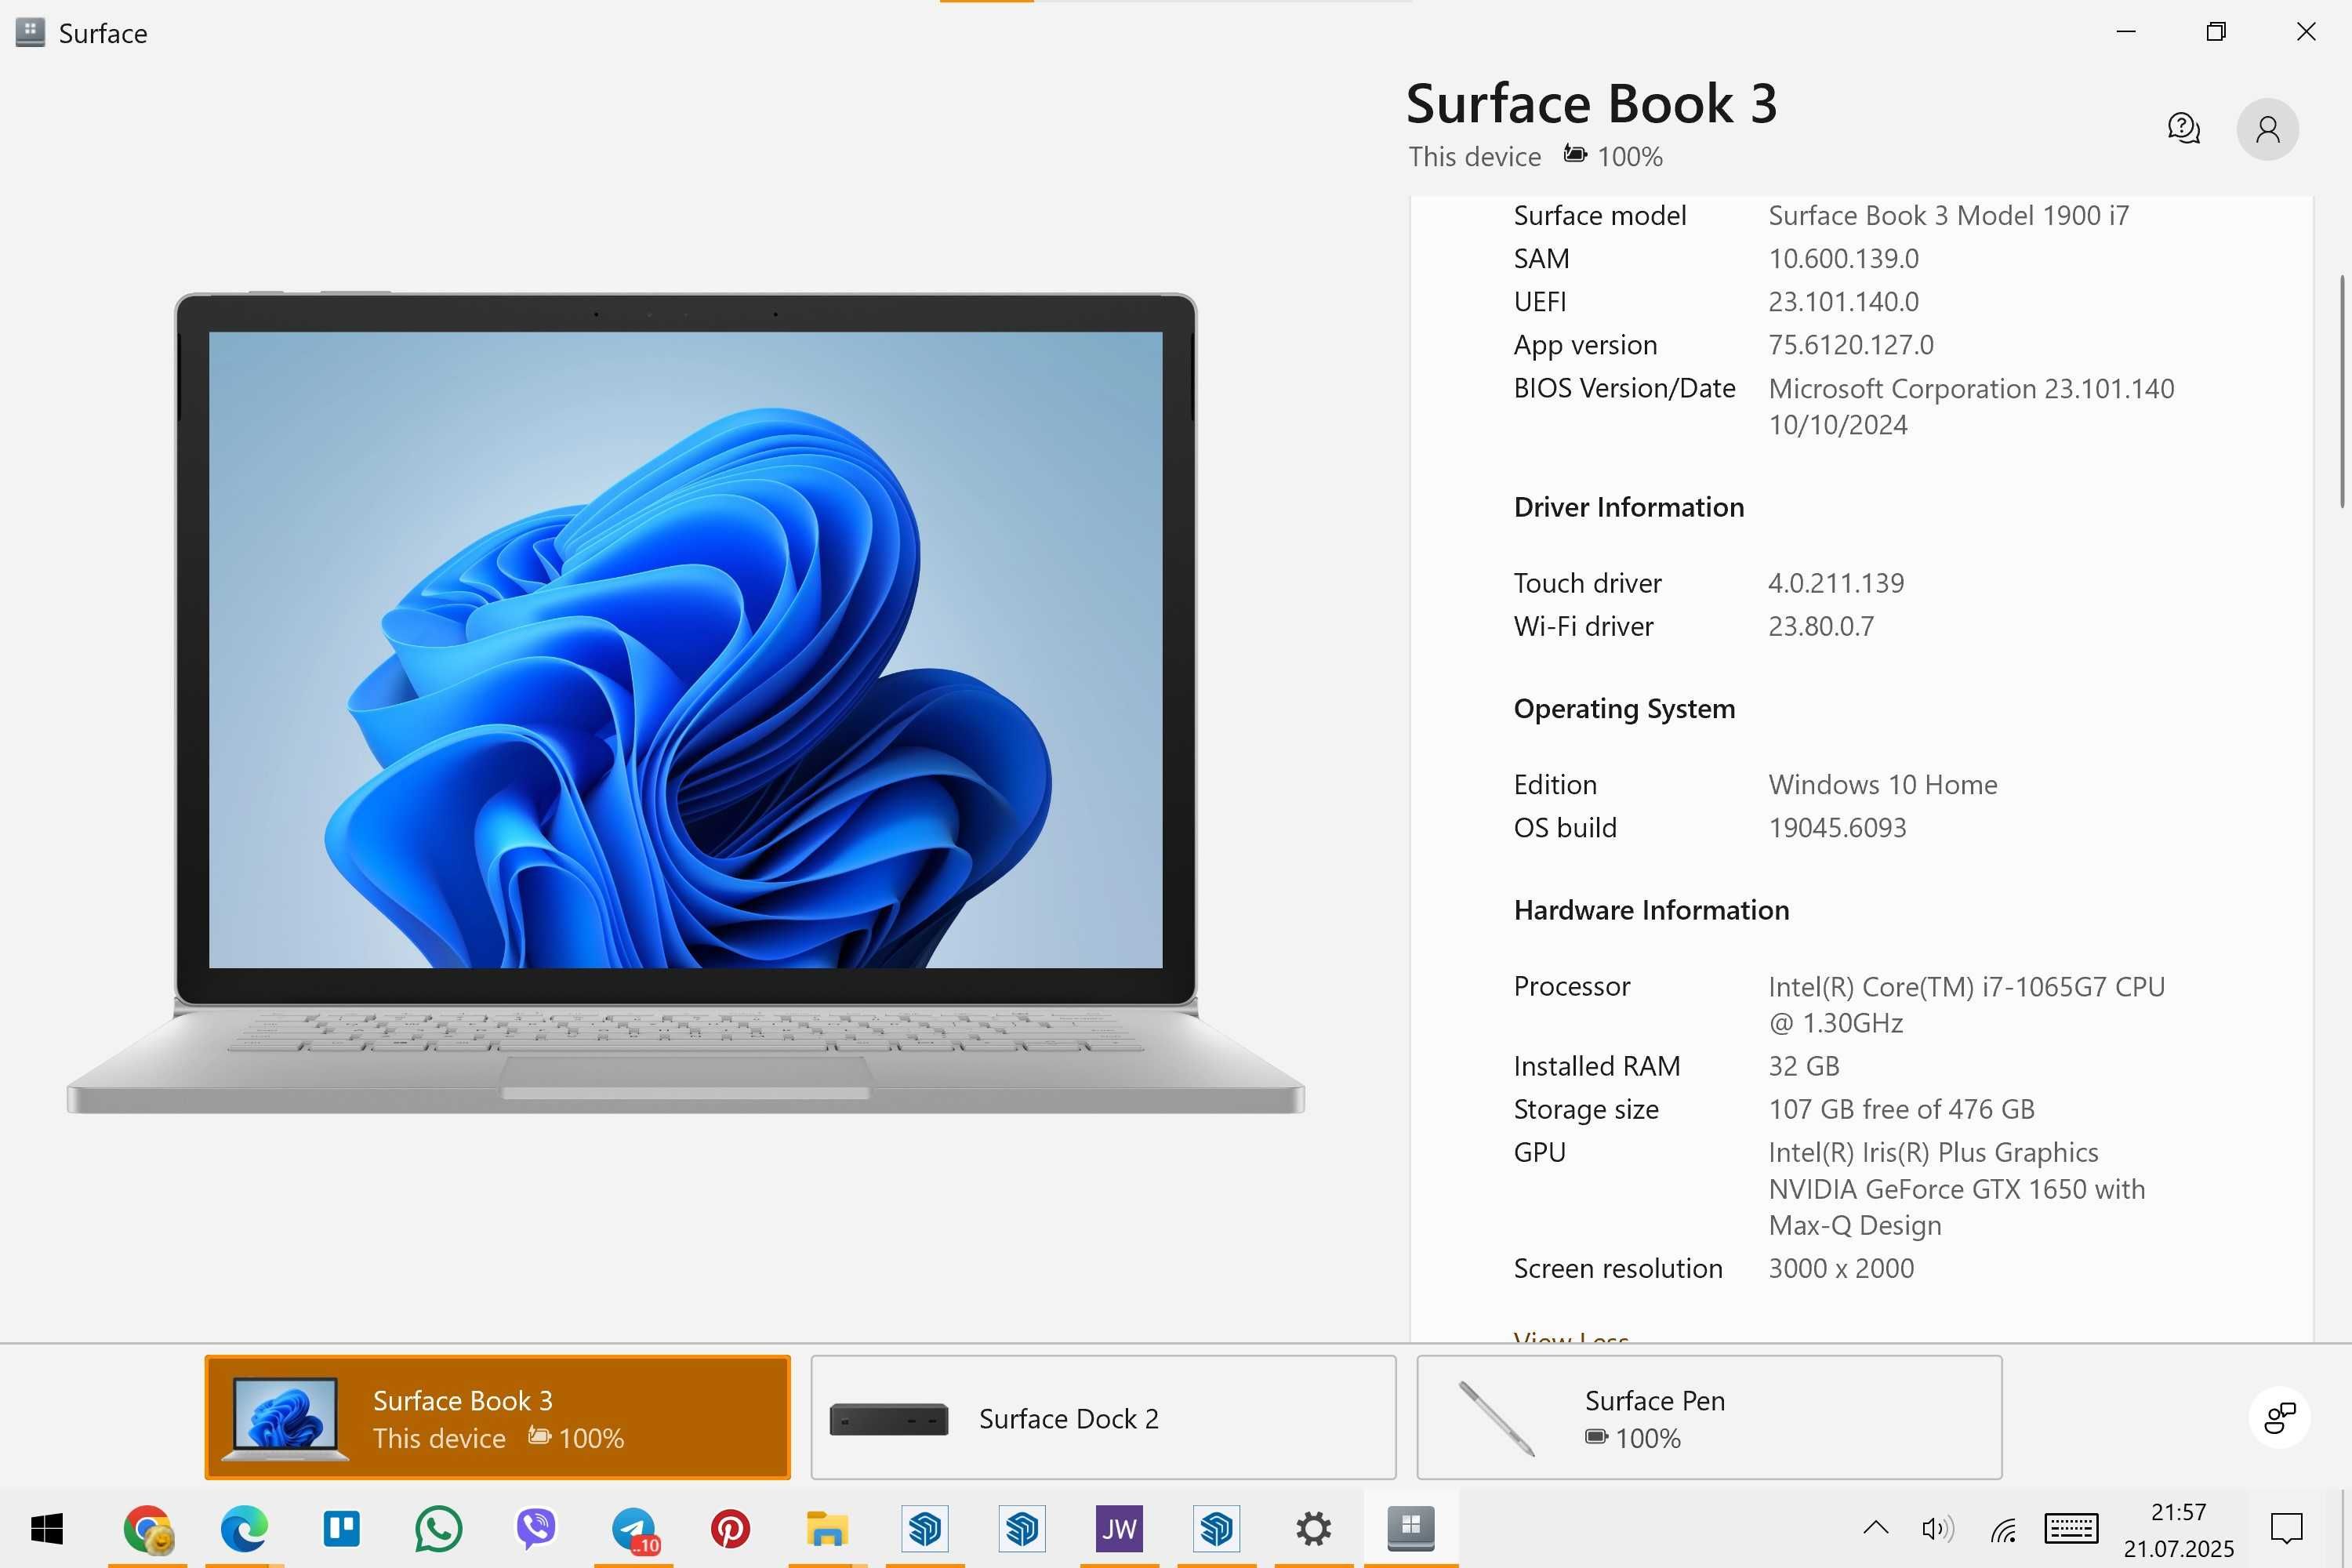
Task: Click Installed RAM value '32 GB'
Action: click(1804, 1066)
